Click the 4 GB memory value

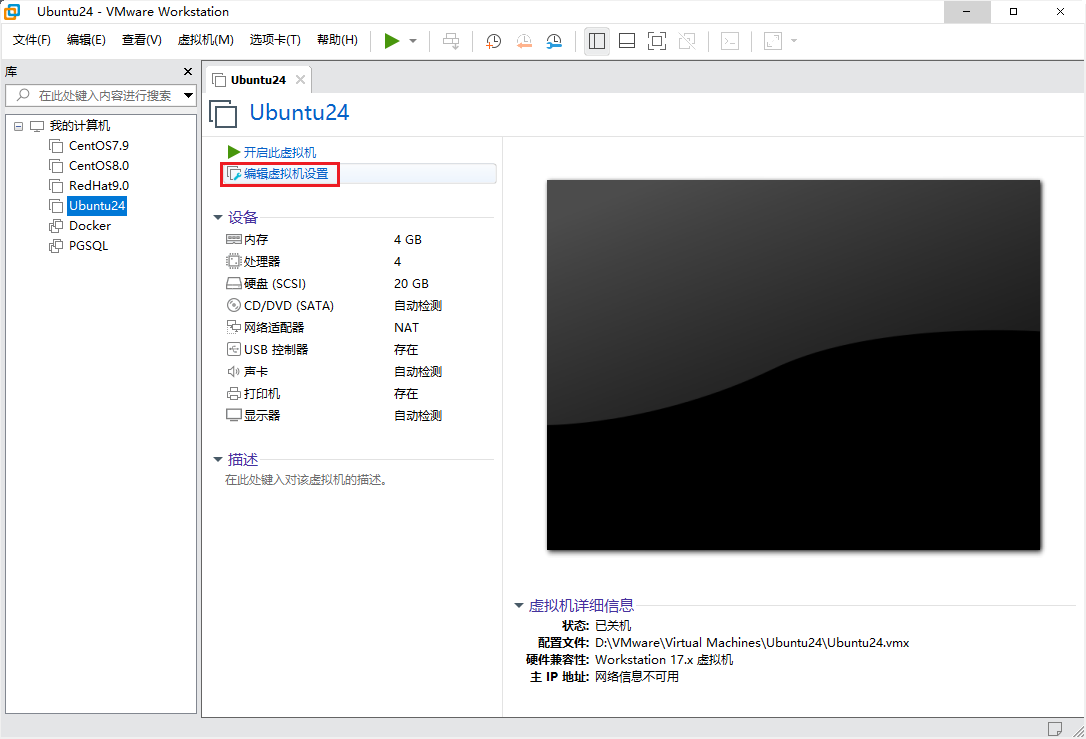(x=407, y=240)
